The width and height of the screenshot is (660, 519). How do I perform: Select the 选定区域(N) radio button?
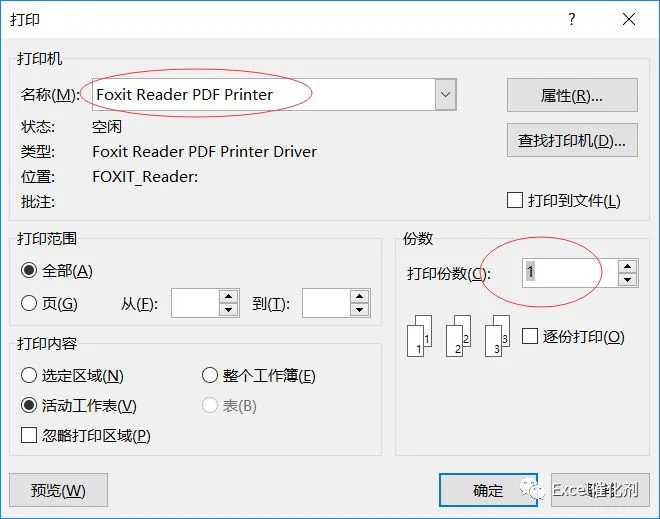pyautogui.click(x=29, y=375)
